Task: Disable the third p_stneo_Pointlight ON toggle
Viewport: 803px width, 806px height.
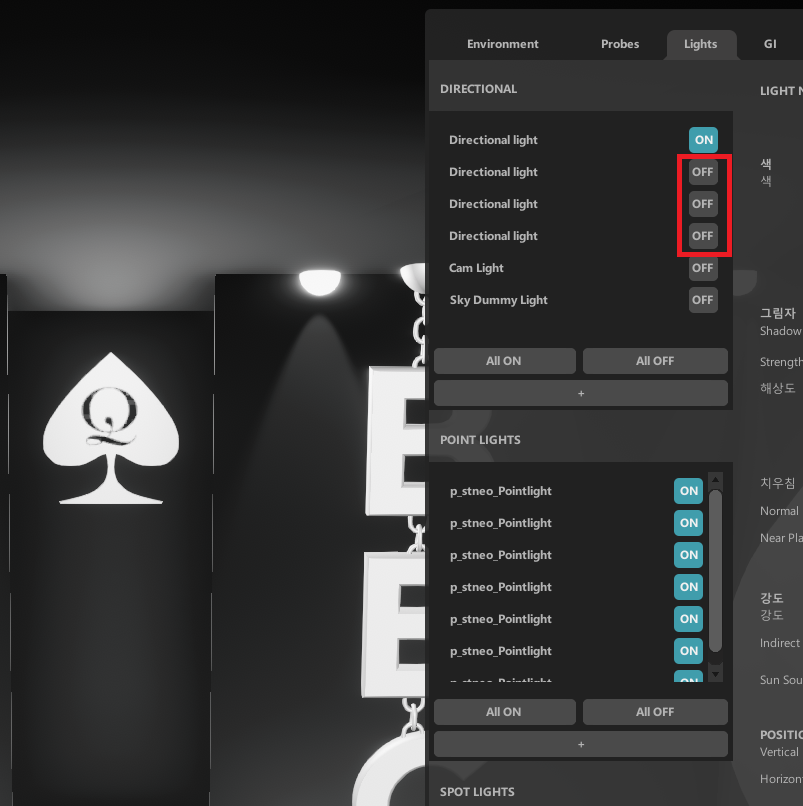Action: (688, 555)
